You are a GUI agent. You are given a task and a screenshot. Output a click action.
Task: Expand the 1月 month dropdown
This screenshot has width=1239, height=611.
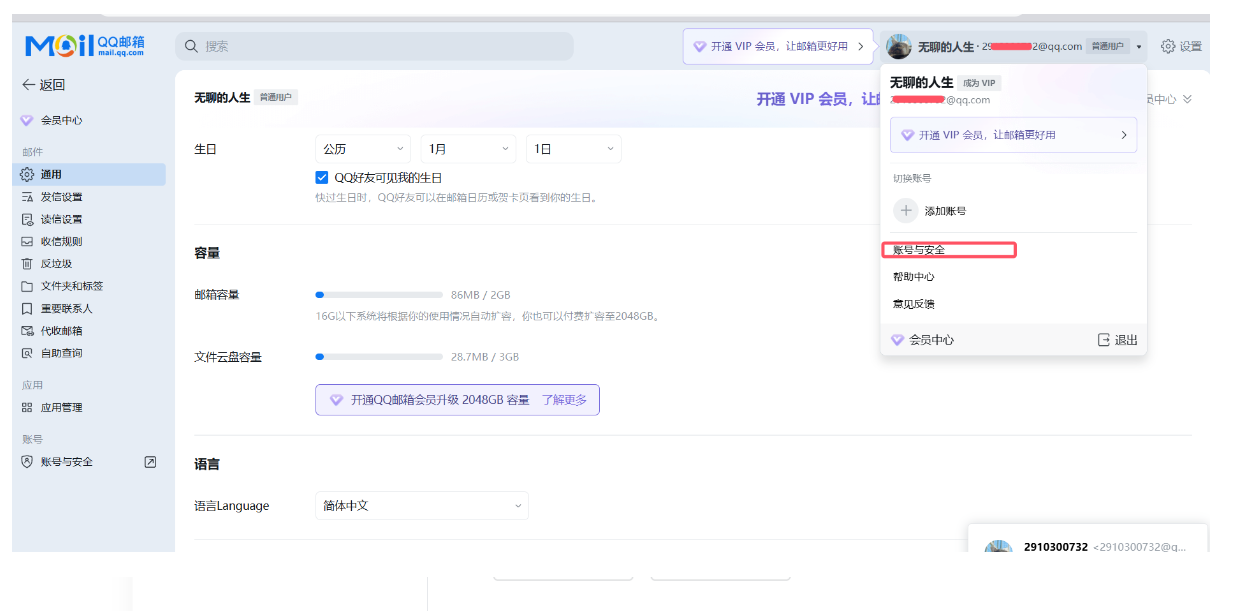467,148
